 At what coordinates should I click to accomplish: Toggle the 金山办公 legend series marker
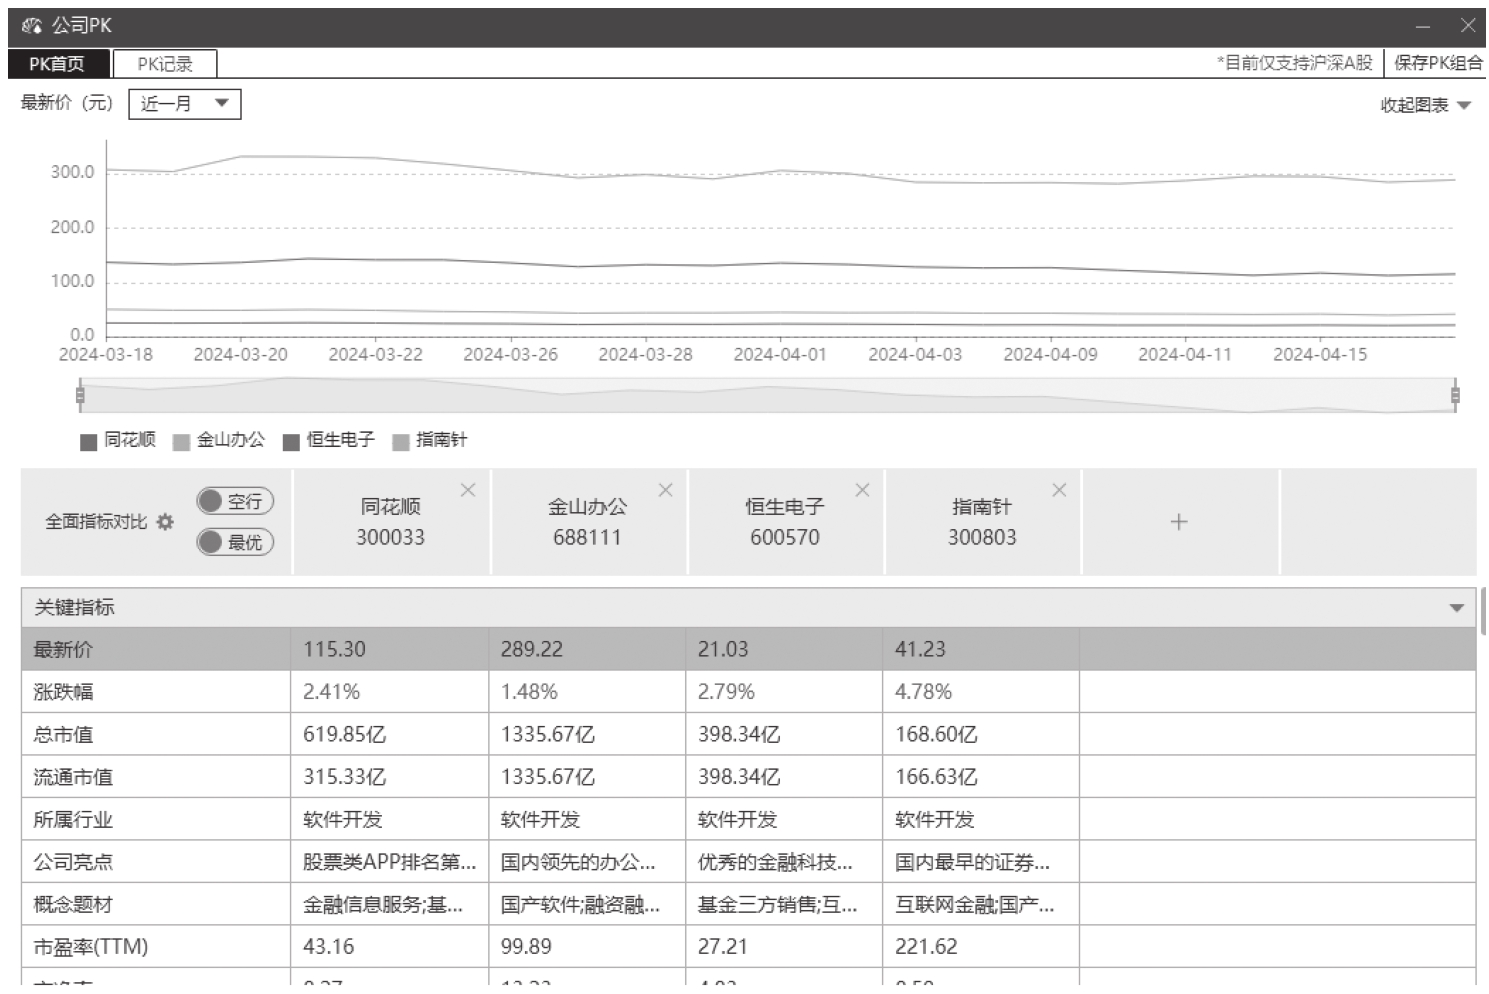pyautogui.click(x=181, y=442)
